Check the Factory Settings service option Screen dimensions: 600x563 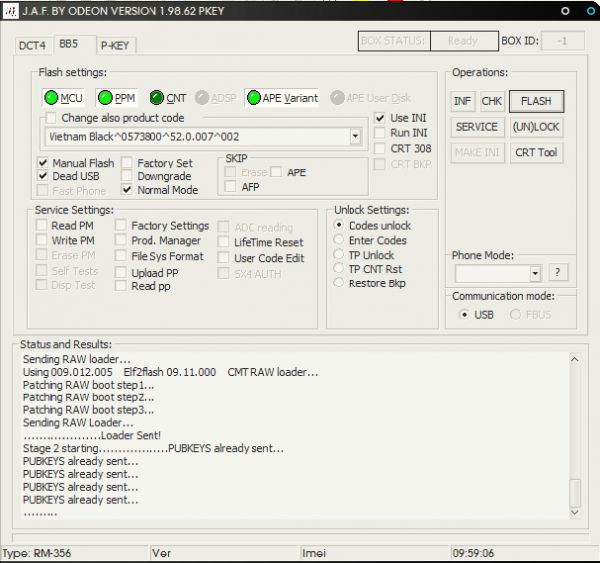pos(121,225)
